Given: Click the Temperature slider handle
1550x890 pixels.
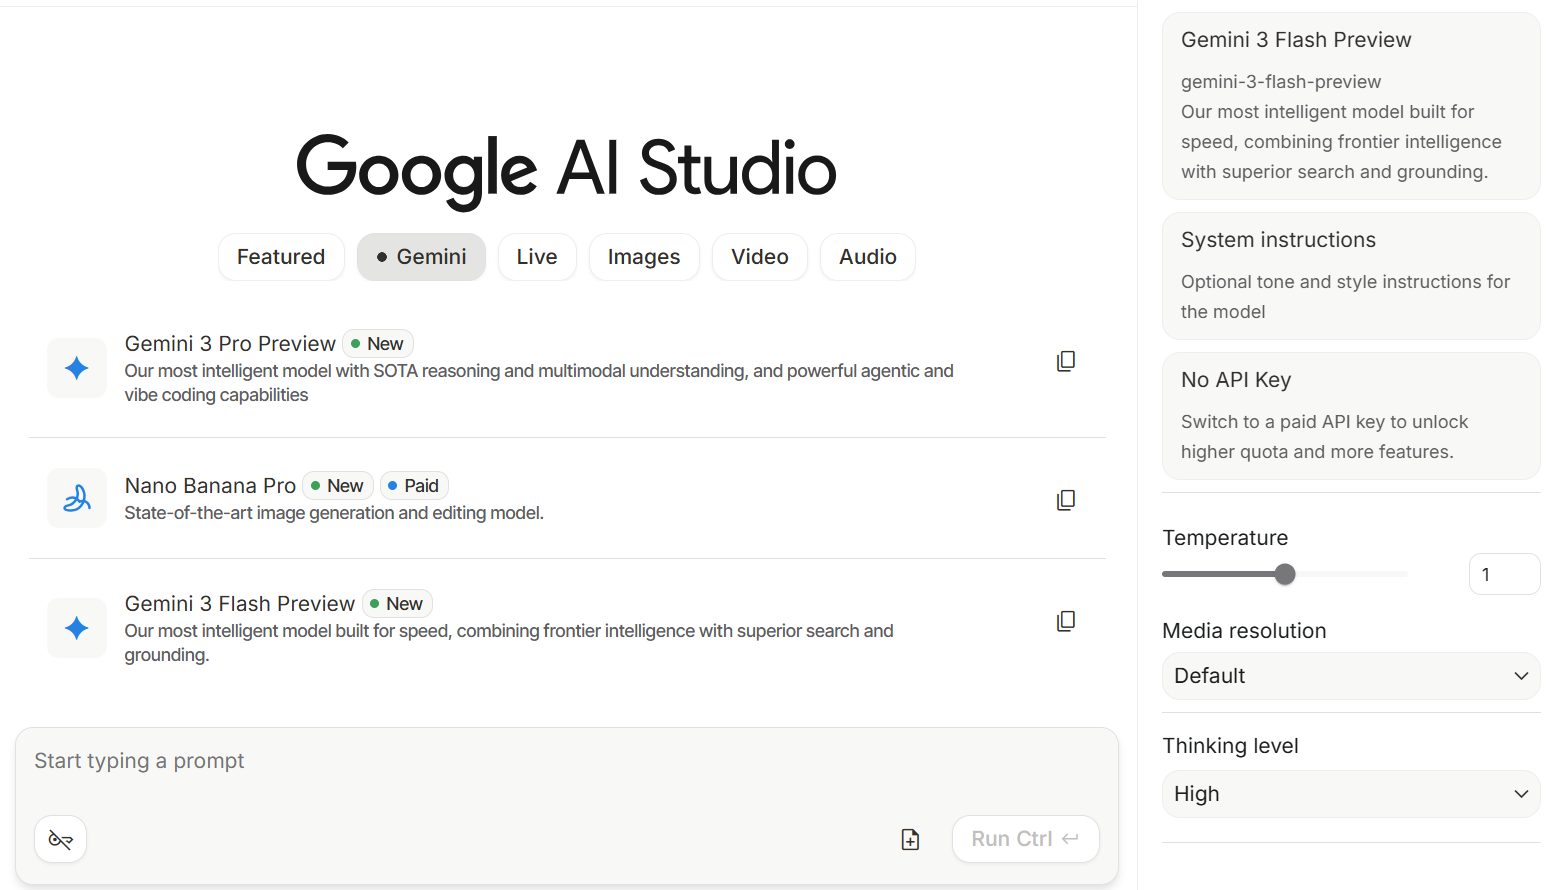Looking at the screenshot, I should [x=1285, y=574].
